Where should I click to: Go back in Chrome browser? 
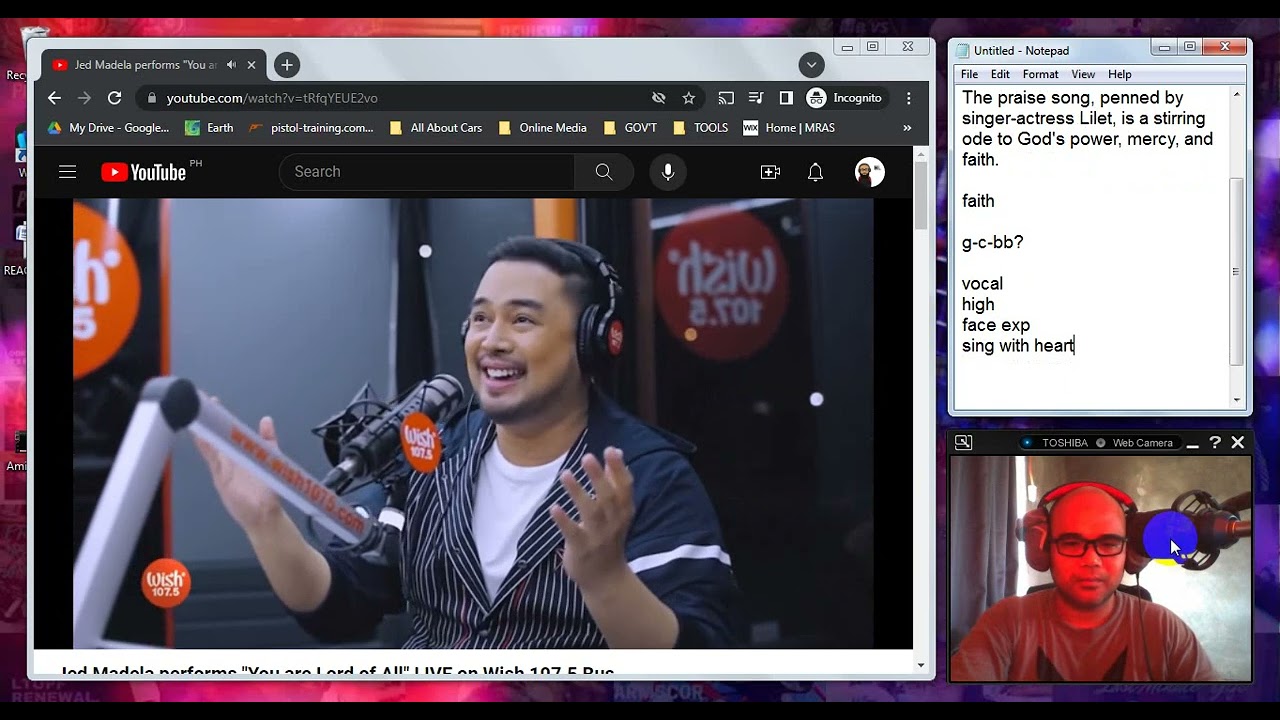(x=54, y=98)
